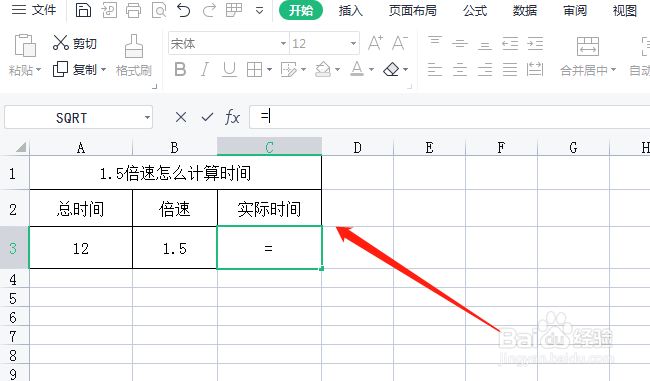
Task: Click the Undo arrow
Action: [x=184, y=10]
